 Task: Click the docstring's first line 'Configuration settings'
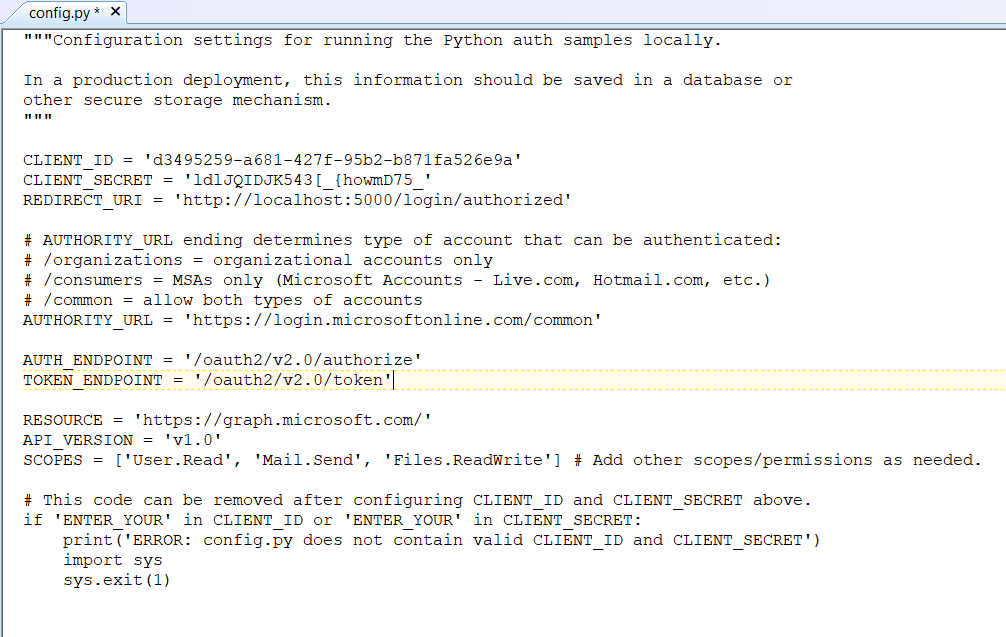(370, 40)
